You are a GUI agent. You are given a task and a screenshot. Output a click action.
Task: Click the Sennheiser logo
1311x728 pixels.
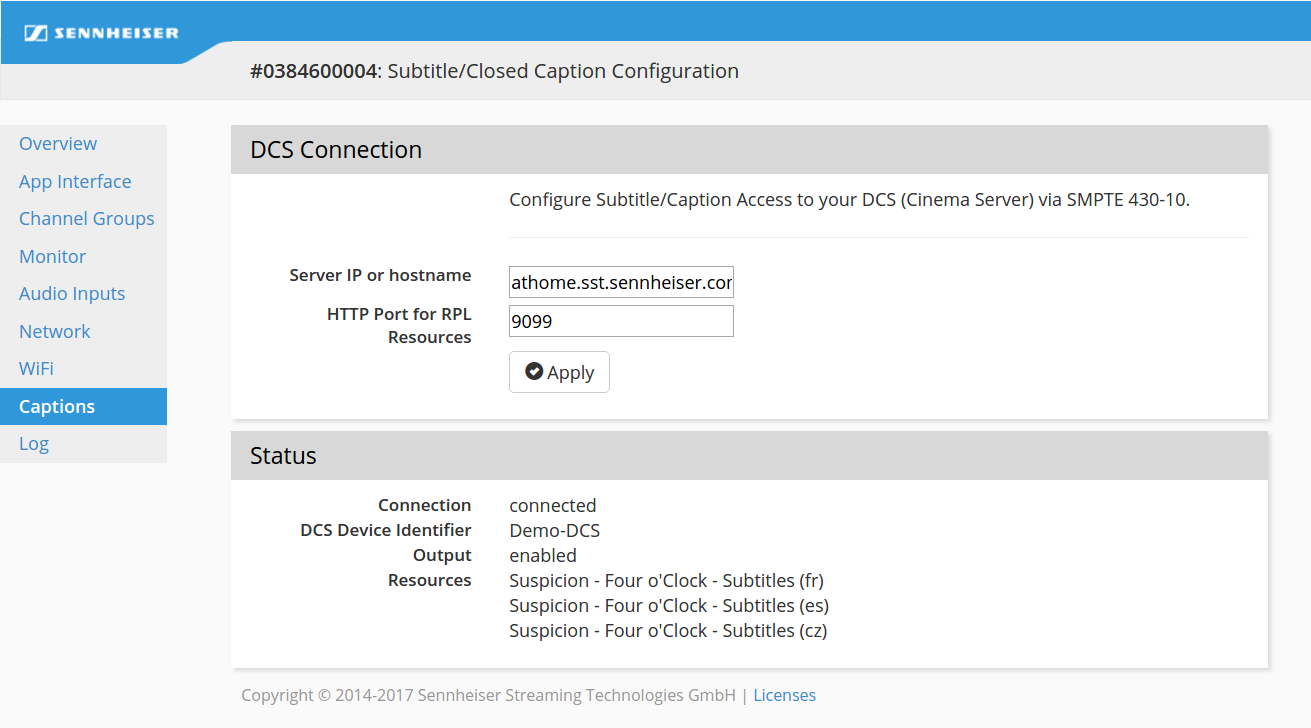[102, 33]
